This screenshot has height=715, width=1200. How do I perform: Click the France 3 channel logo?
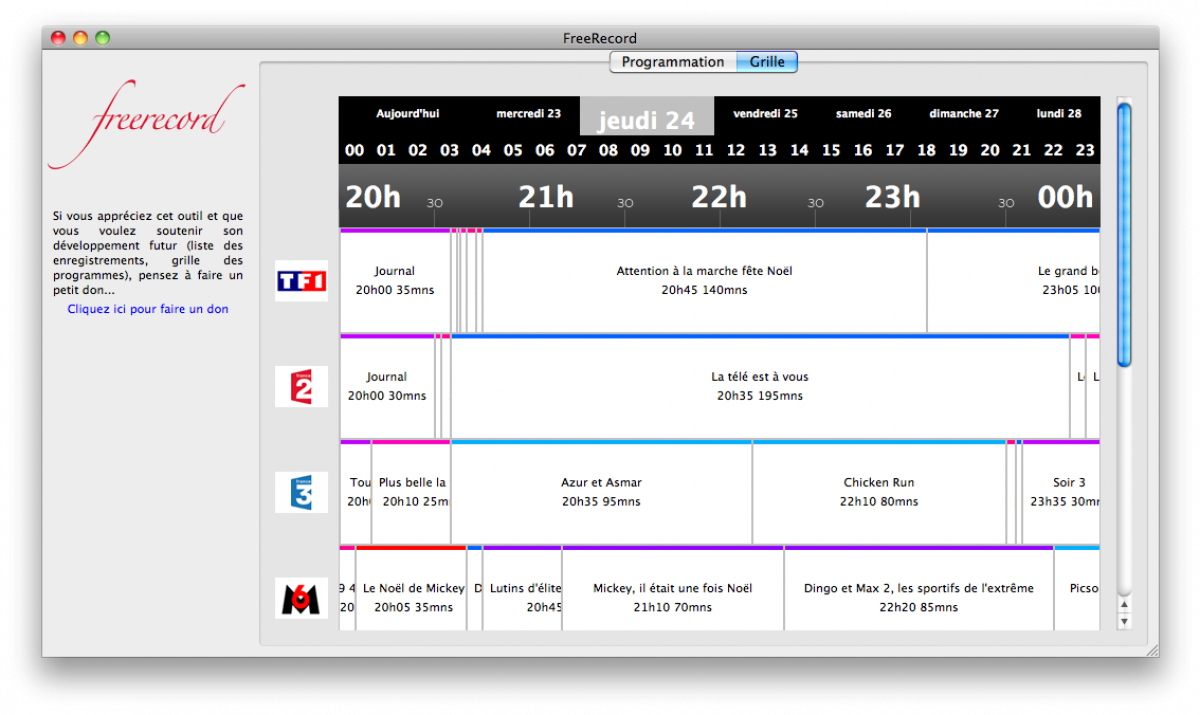[301, 493]
